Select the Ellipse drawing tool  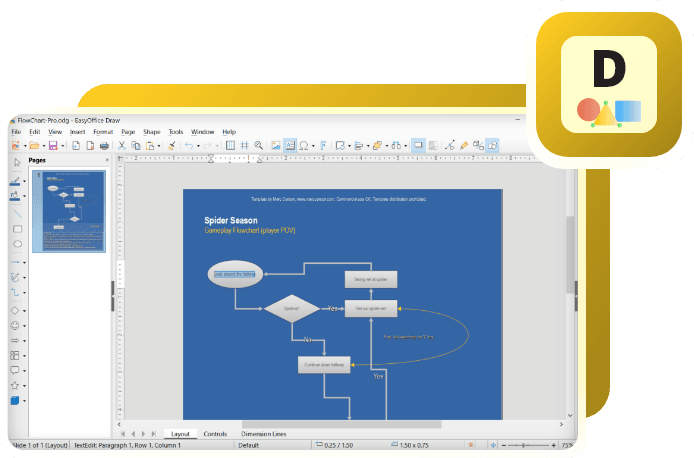click(x=16, y=244)
